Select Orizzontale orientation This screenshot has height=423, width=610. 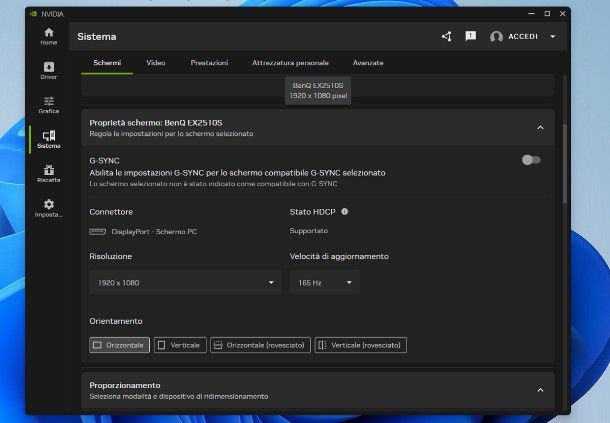point(119,345)
